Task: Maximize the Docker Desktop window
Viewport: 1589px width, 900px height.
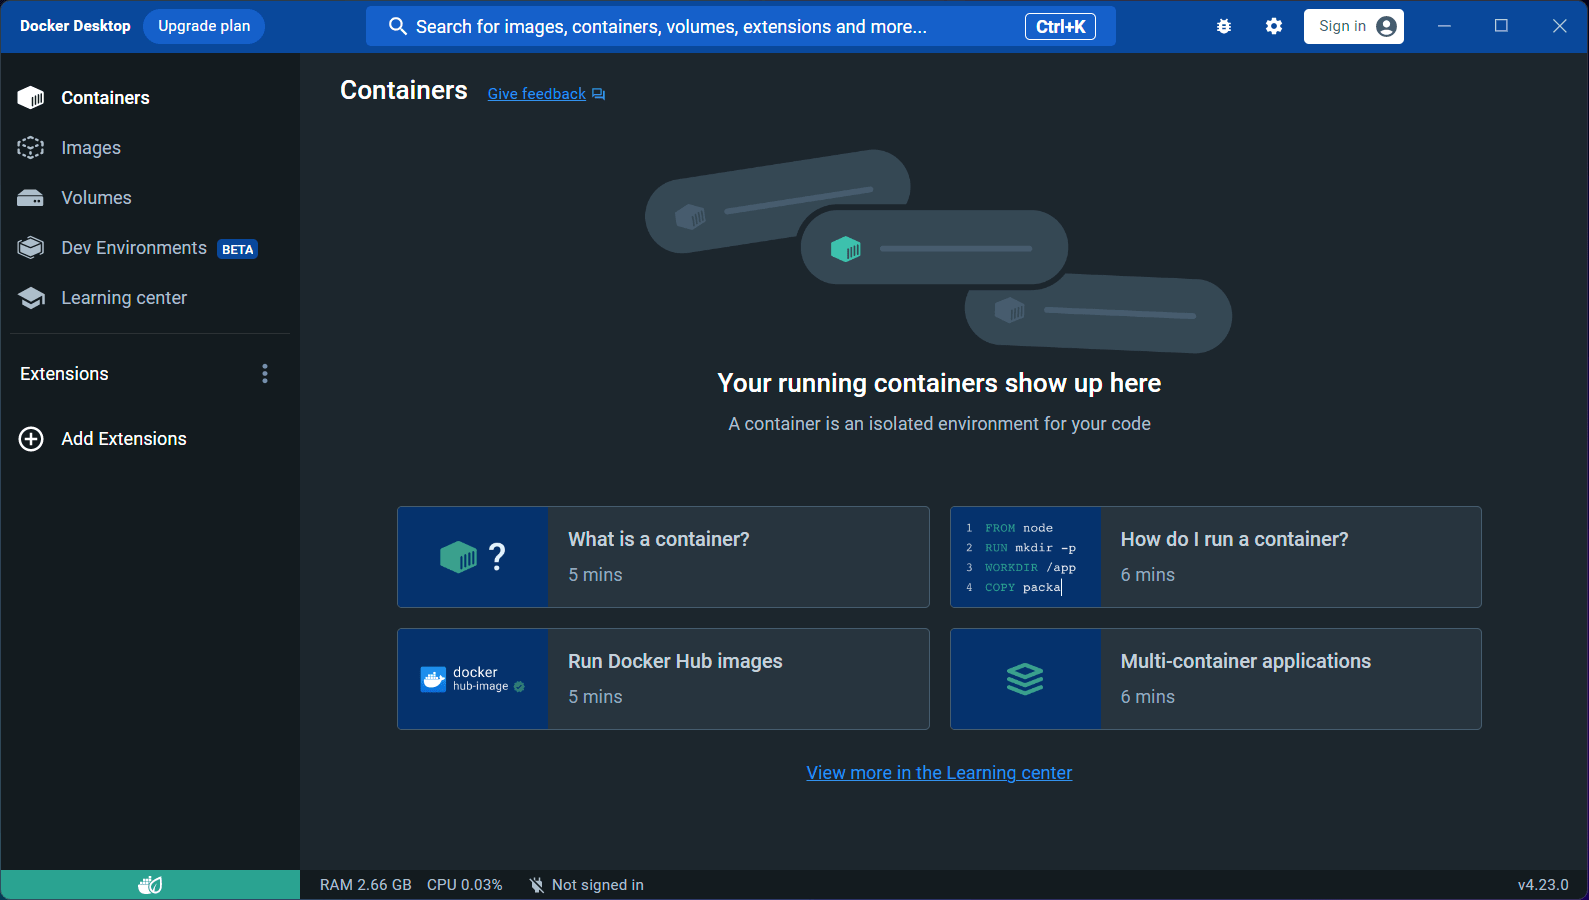Action: (x=1501, y=26)
